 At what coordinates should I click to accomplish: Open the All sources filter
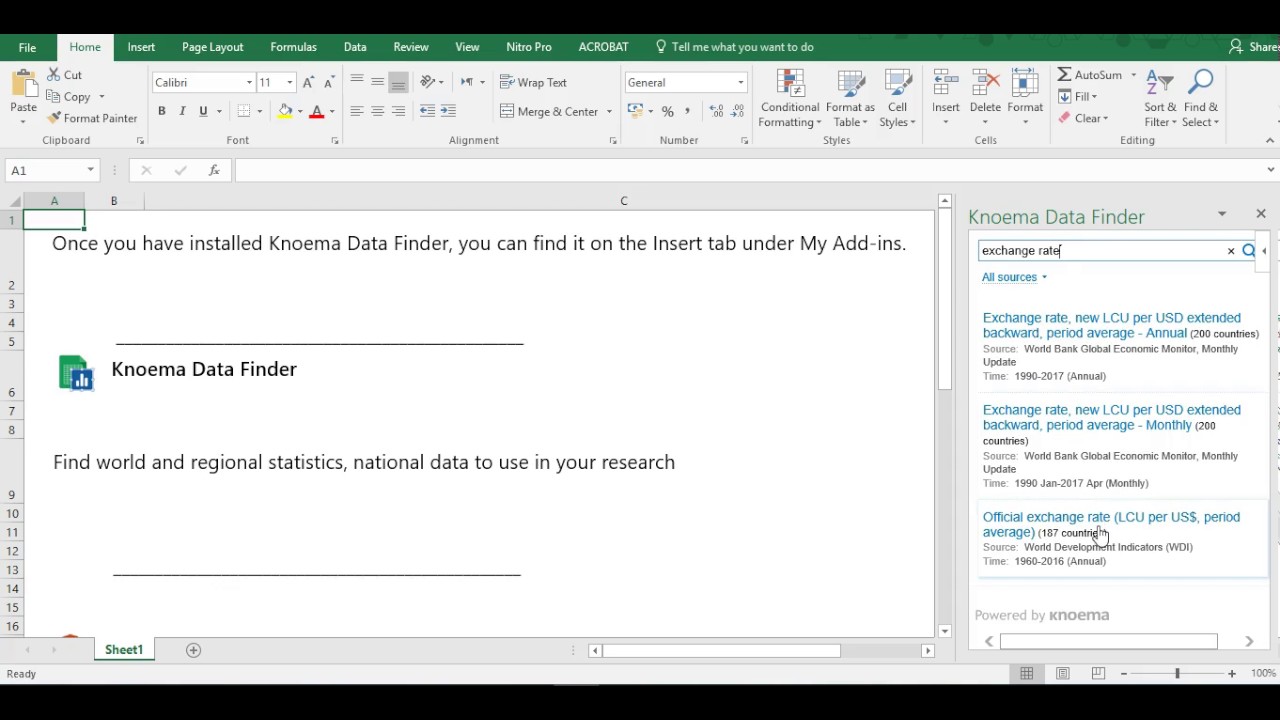click(x=1014, y=277)
